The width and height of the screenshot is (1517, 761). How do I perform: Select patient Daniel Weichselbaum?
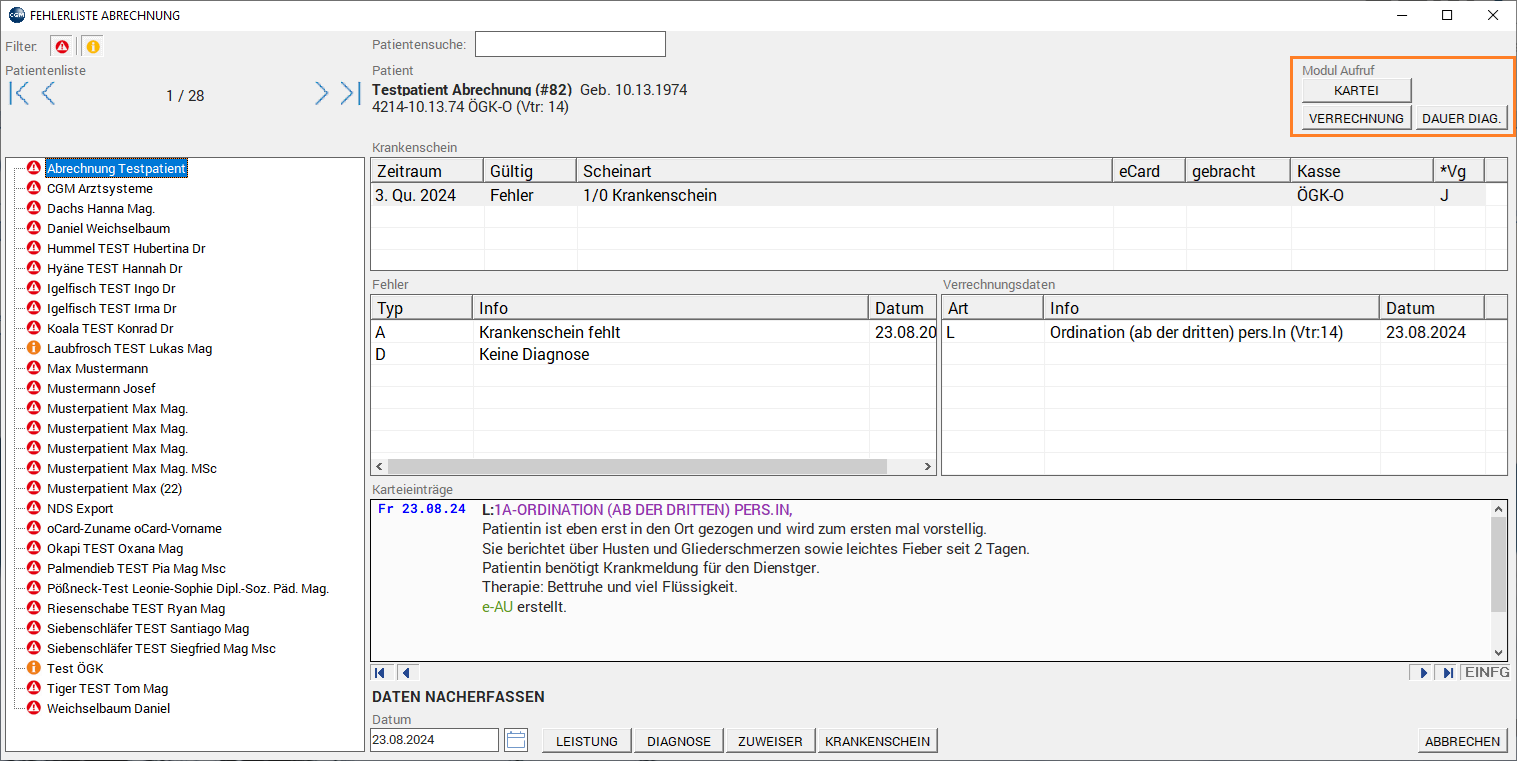click(108, 229)
